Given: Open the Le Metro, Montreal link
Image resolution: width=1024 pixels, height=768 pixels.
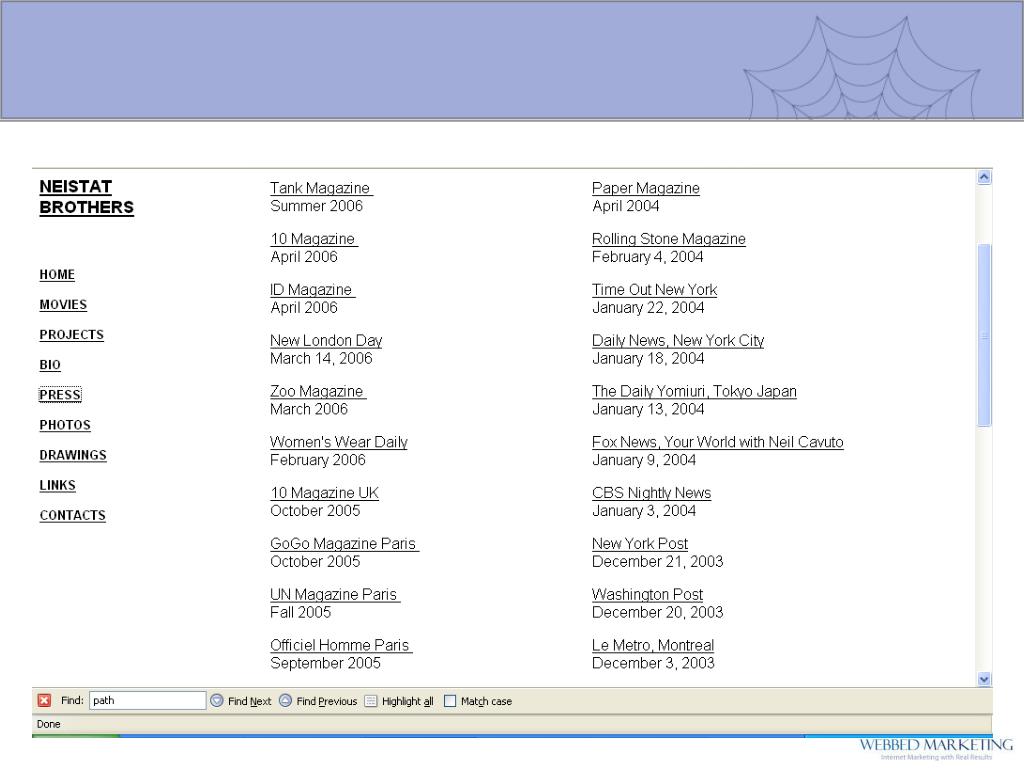Looking at the screenshot, I should (652, 645).
